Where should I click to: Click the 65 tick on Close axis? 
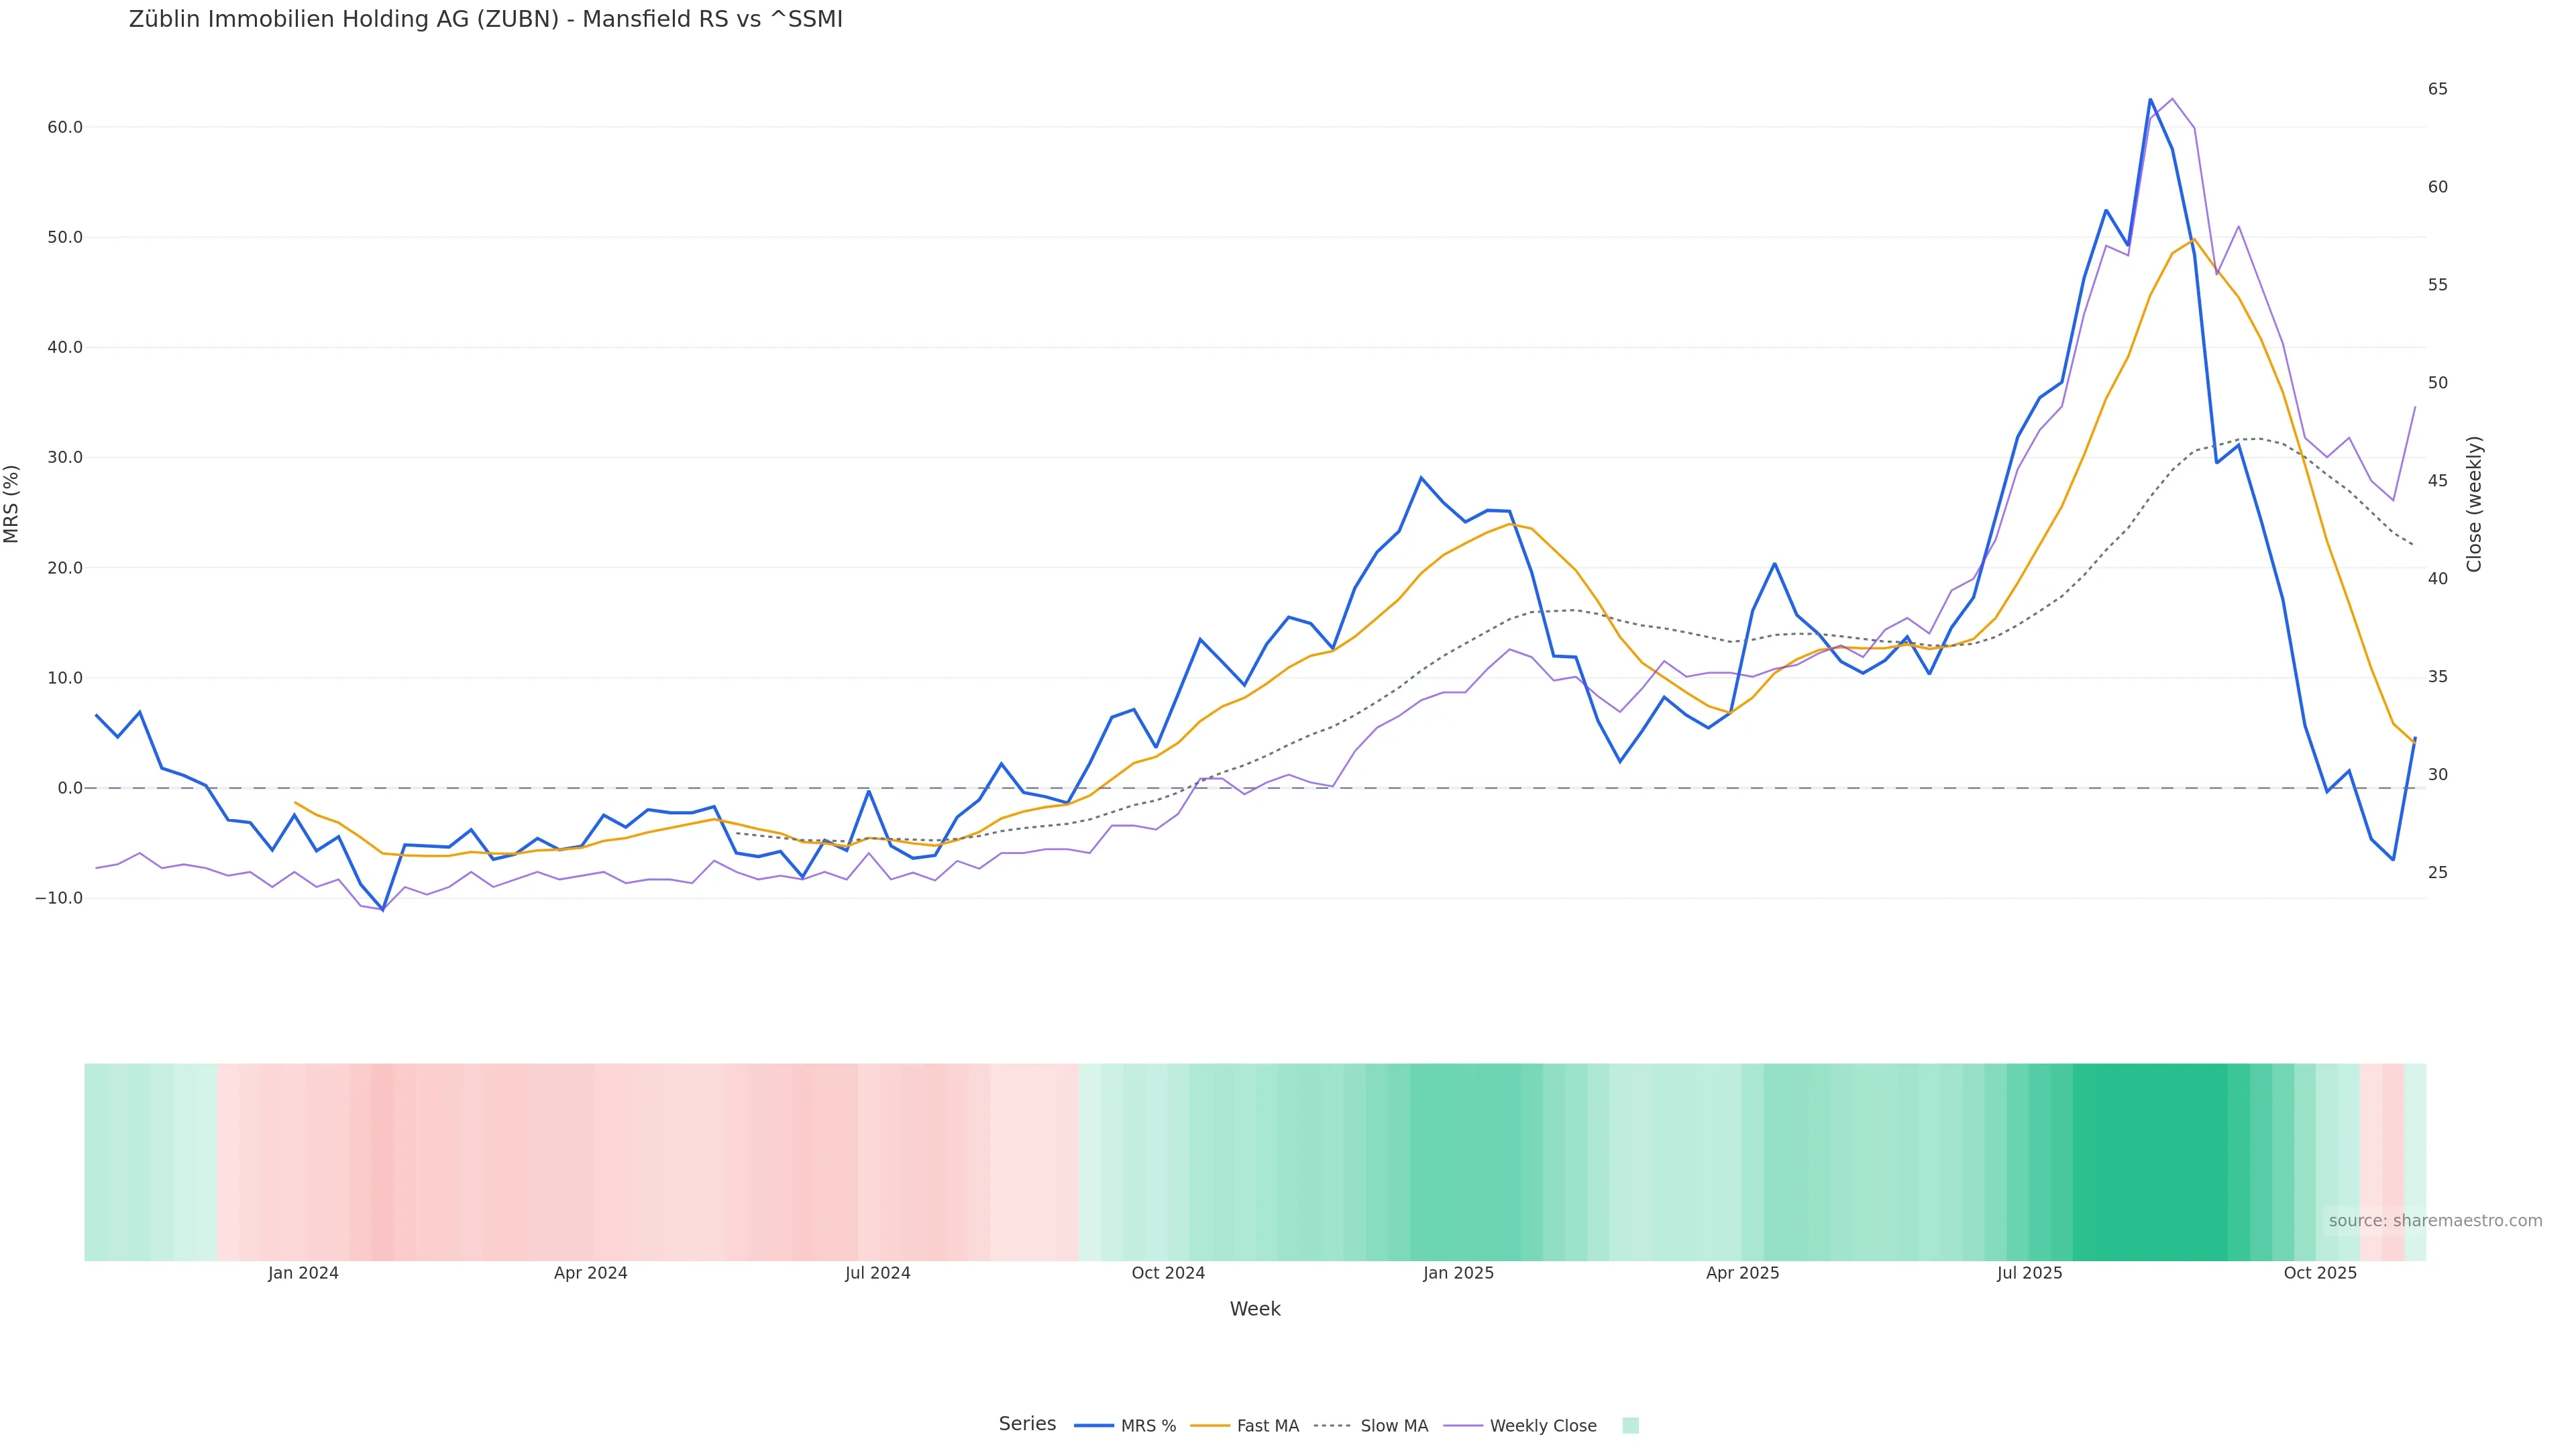2438,89
